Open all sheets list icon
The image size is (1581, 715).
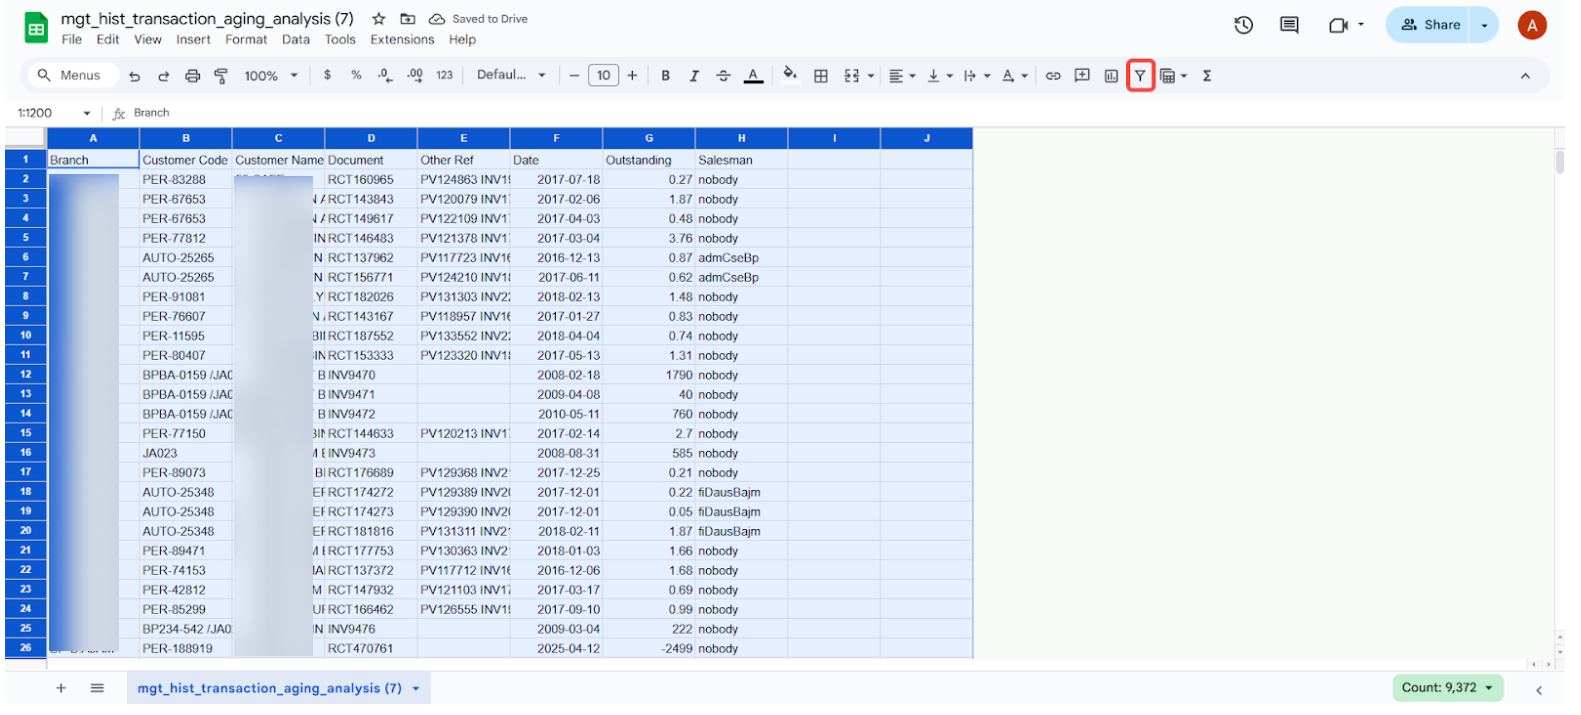tap(97, 688)
